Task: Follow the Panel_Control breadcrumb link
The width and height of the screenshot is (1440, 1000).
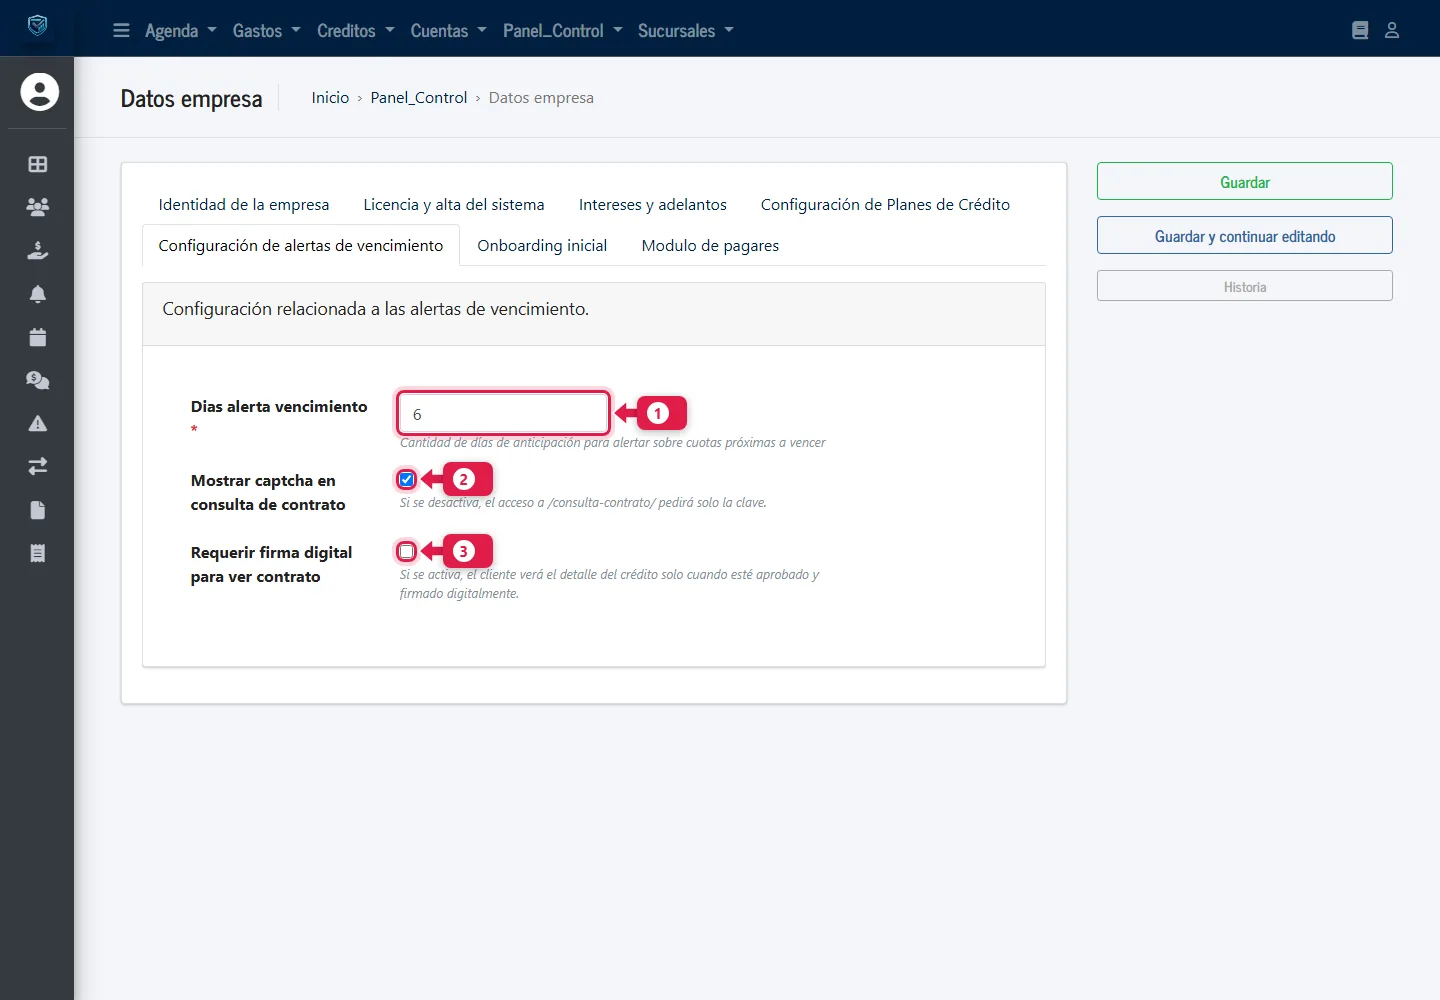Action: [x=419, y=97]
